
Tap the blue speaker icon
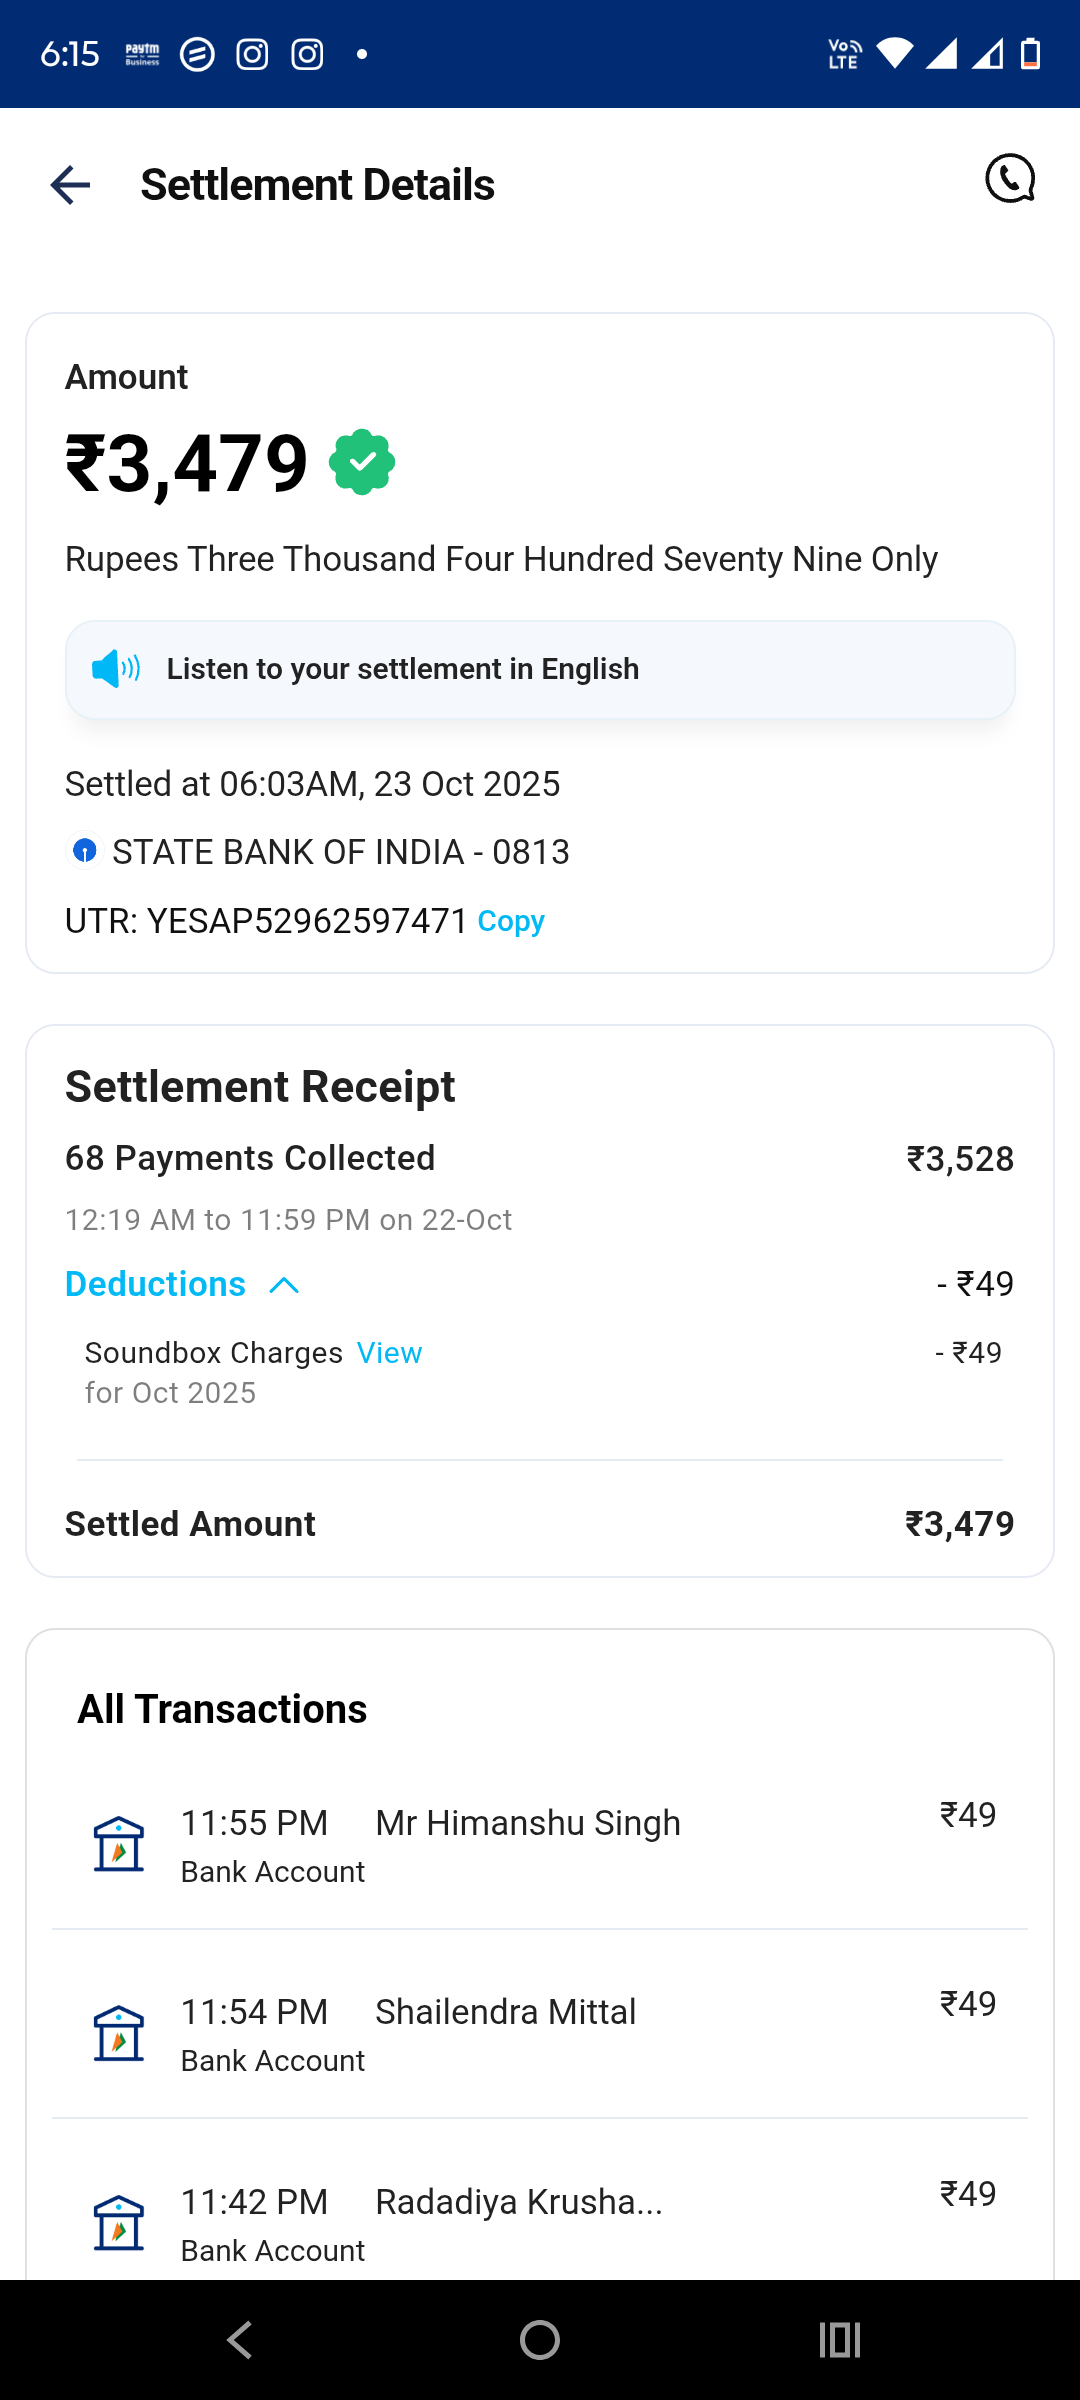116,668
